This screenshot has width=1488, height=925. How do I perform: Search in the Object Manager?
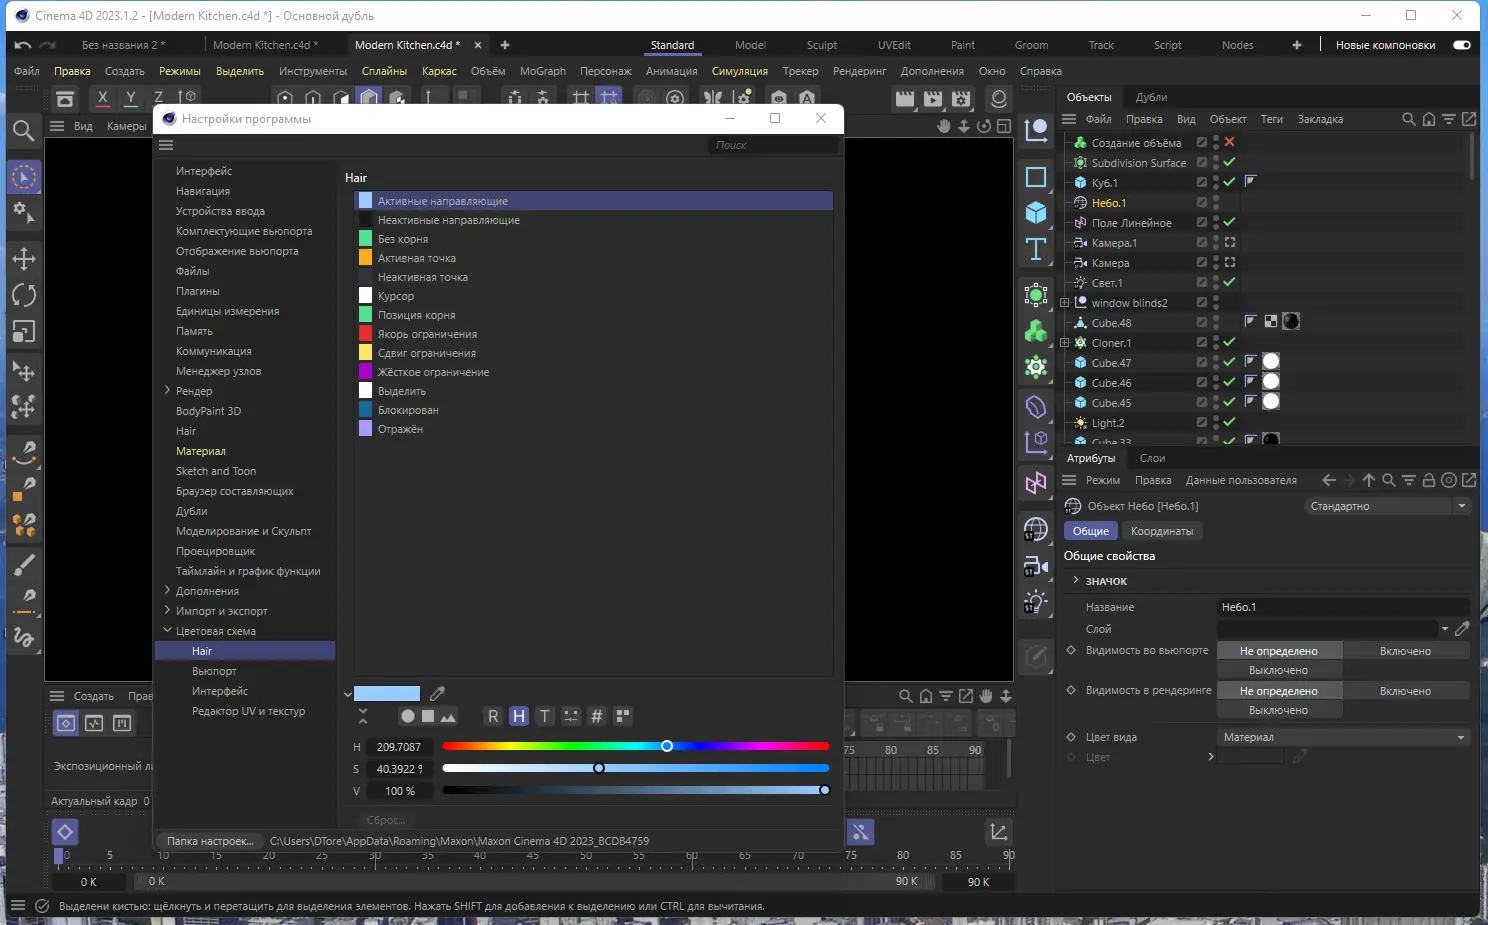[x=1409, y=119]
